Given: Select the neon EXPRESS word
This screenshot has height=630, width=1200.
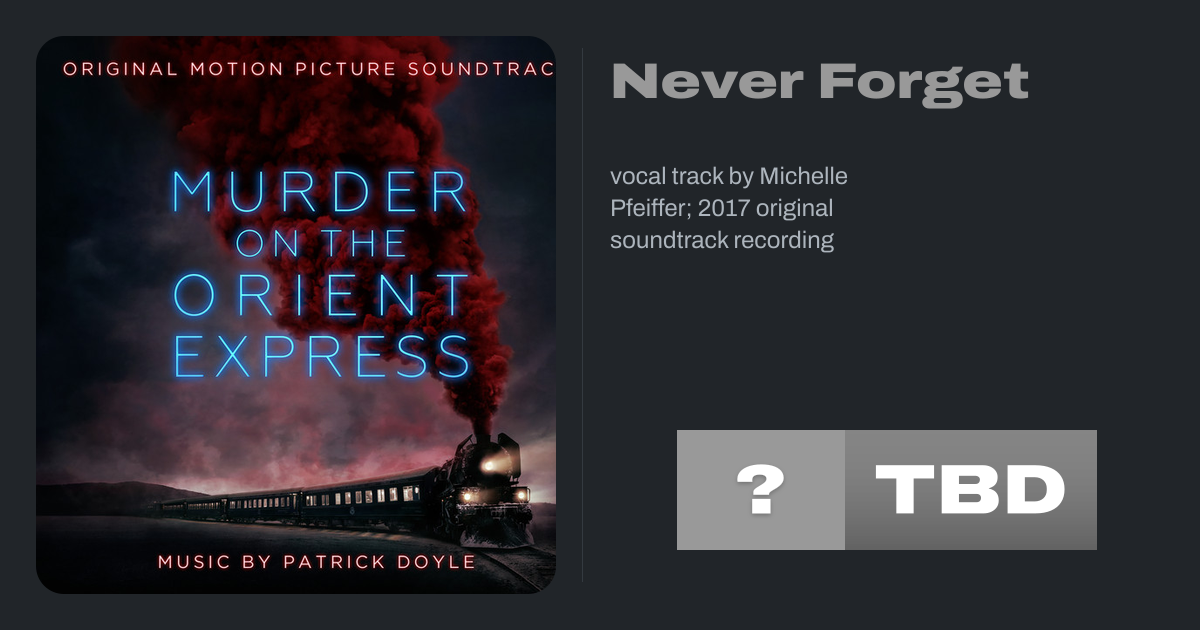Looking at the screenshot, I should pyautogui.click(x=321, y=356).
